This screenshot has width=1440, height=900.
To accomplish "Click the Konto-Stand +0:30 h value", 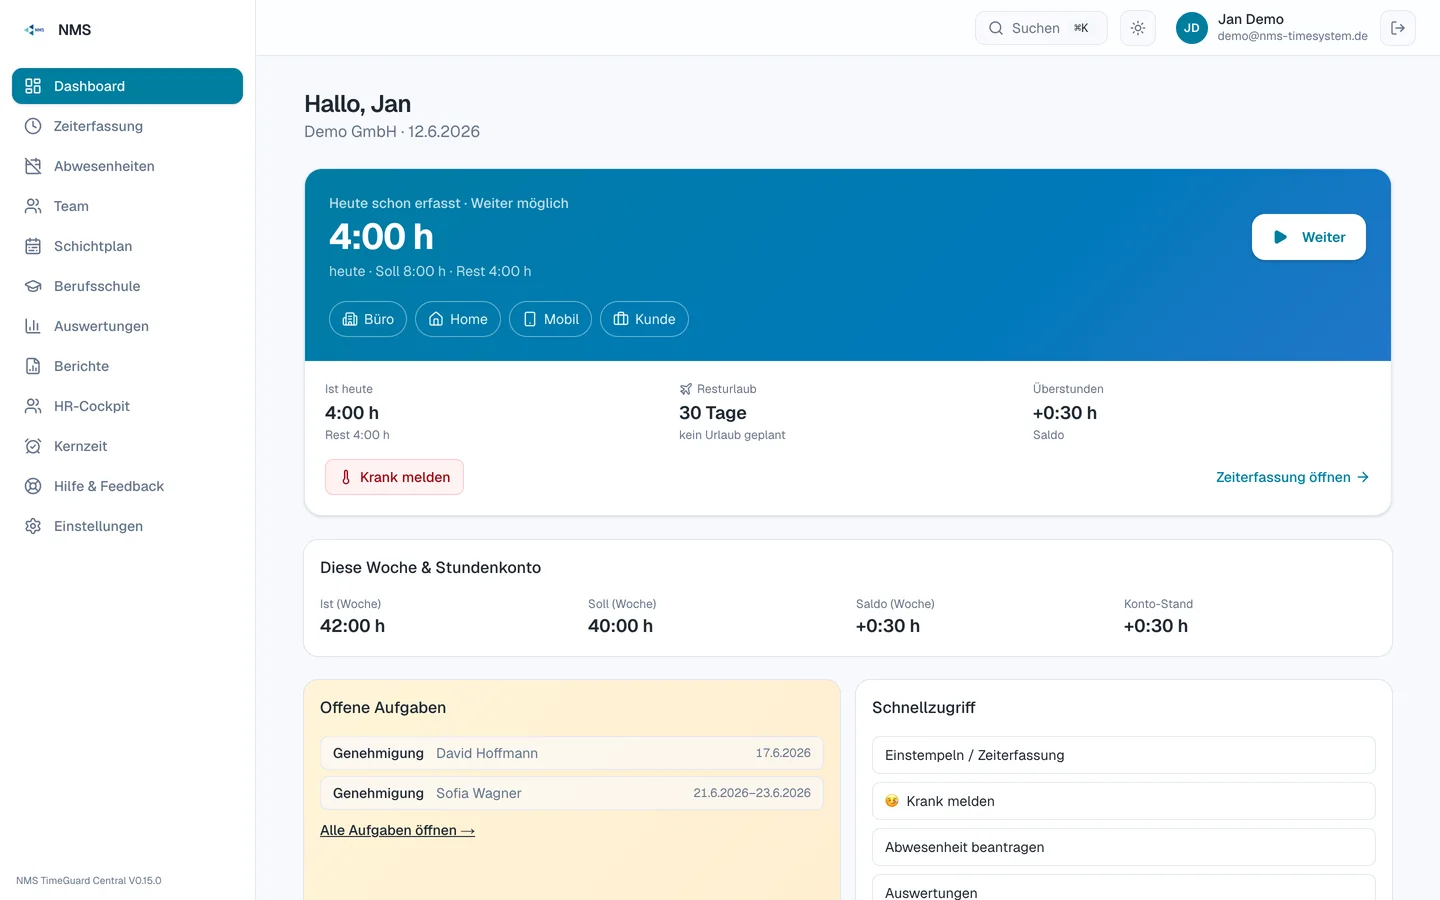I will tap(1156, 626).
